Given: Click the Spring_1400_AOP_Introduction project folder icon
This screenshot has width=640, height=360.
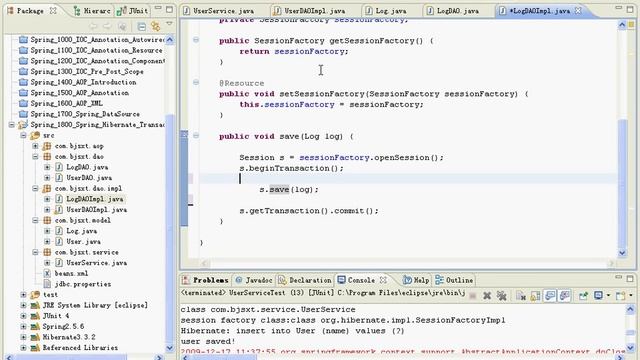Looking at the screenshot, I should coord(23,82).
